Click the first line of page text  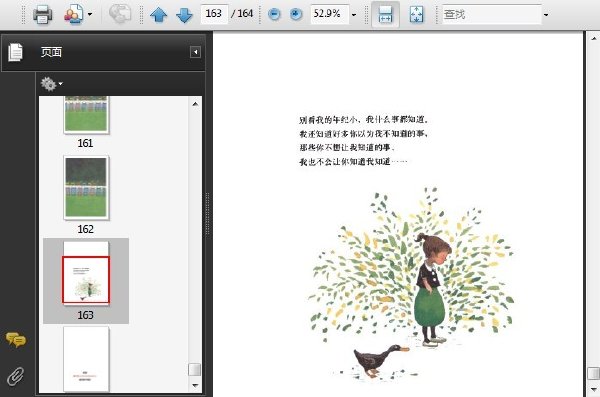[x=364, y=120]
